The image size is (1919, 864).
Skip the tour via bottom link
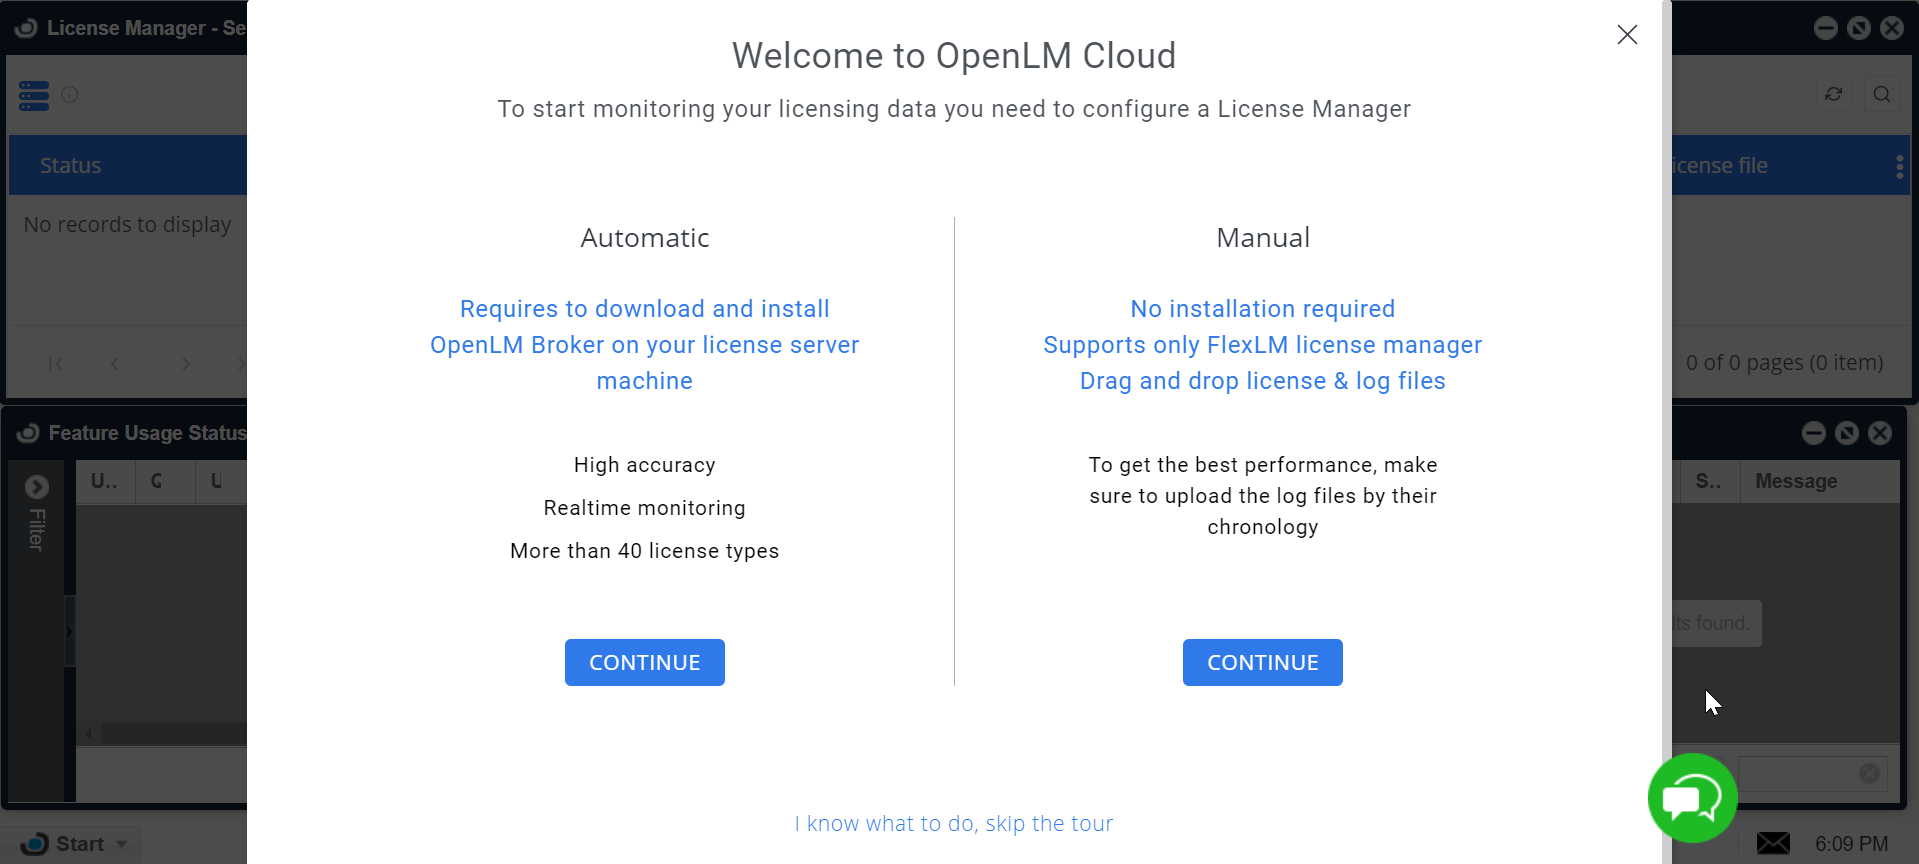953,823
